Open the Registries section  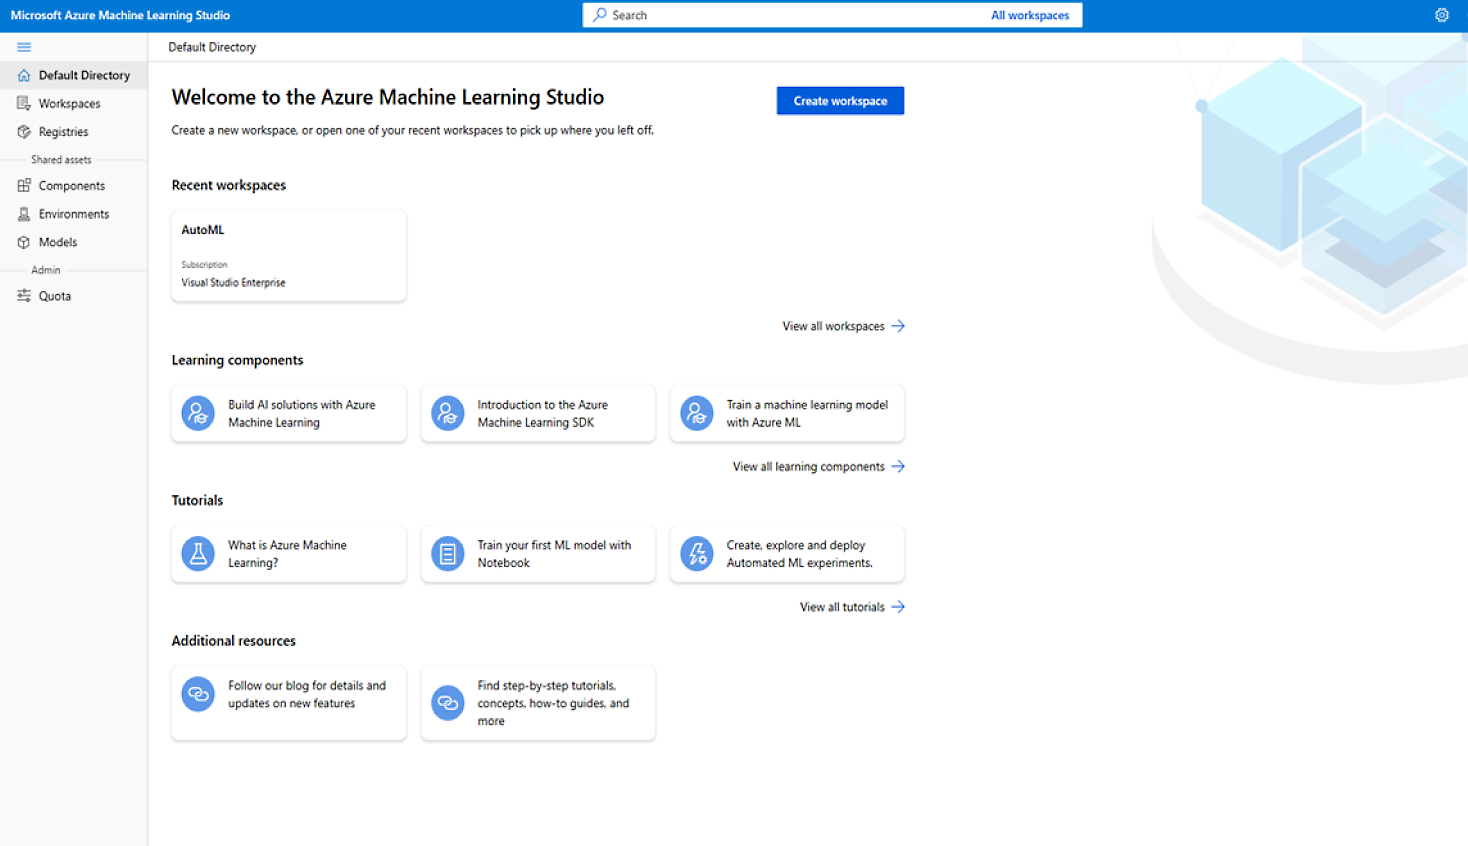65,131
